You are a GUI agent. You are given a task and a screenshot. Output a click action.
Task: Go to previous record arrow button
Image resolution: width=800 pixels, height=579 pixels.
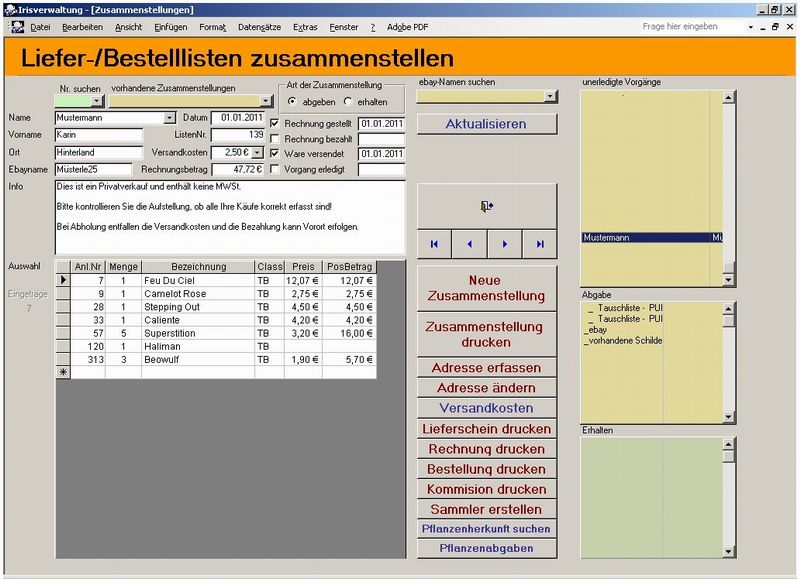pyautogui.click(x=469, y=244)
